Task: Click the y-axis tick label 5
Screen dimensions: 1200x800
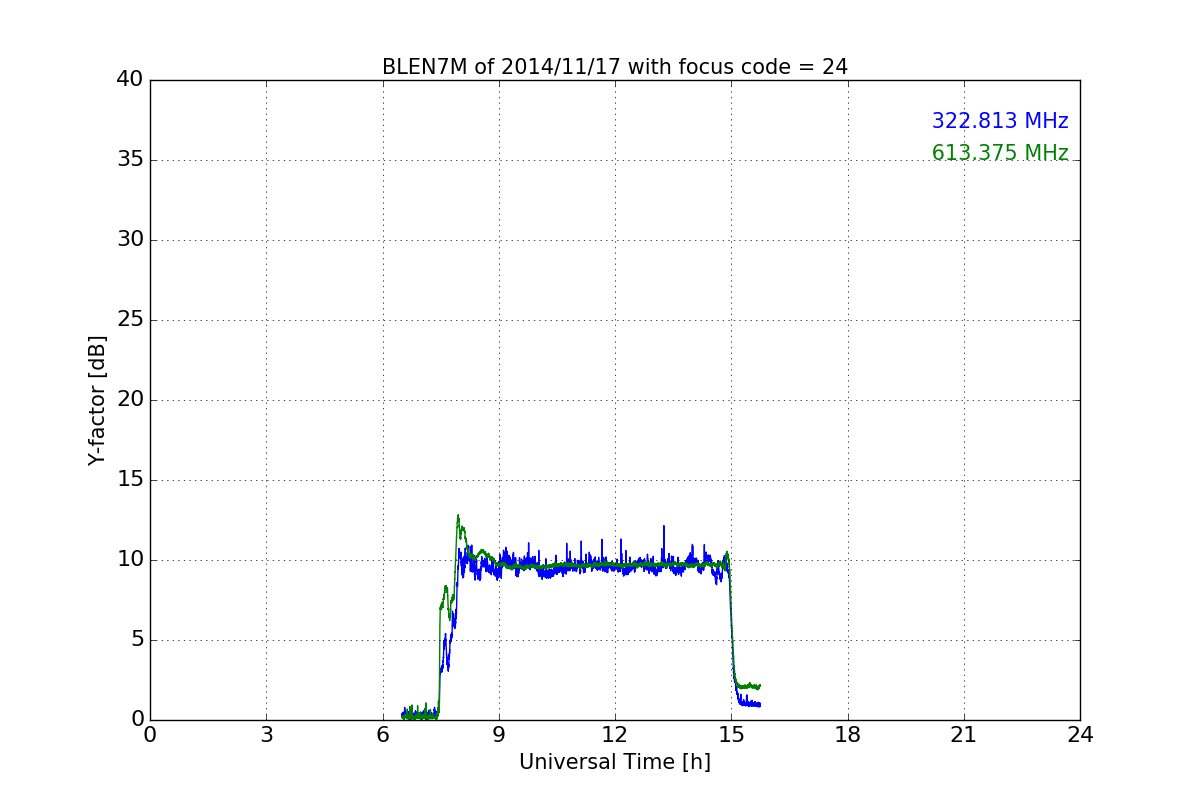Action: point(137,640)
